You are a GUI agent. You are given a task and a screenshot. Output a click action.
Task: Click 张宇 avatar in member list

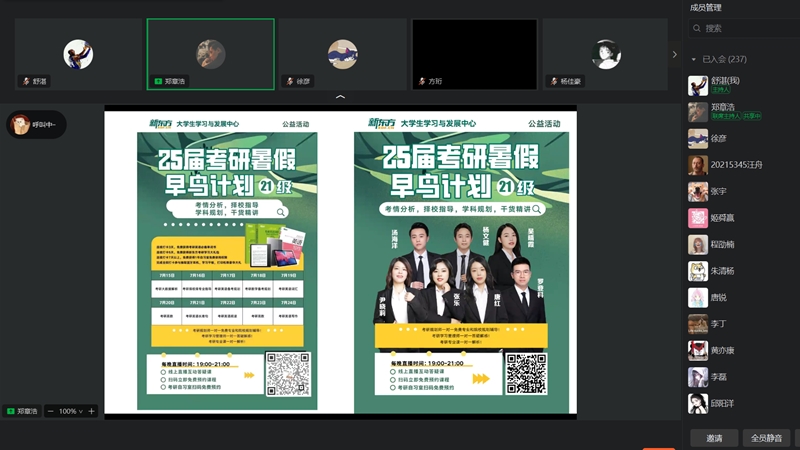(697, 191)
